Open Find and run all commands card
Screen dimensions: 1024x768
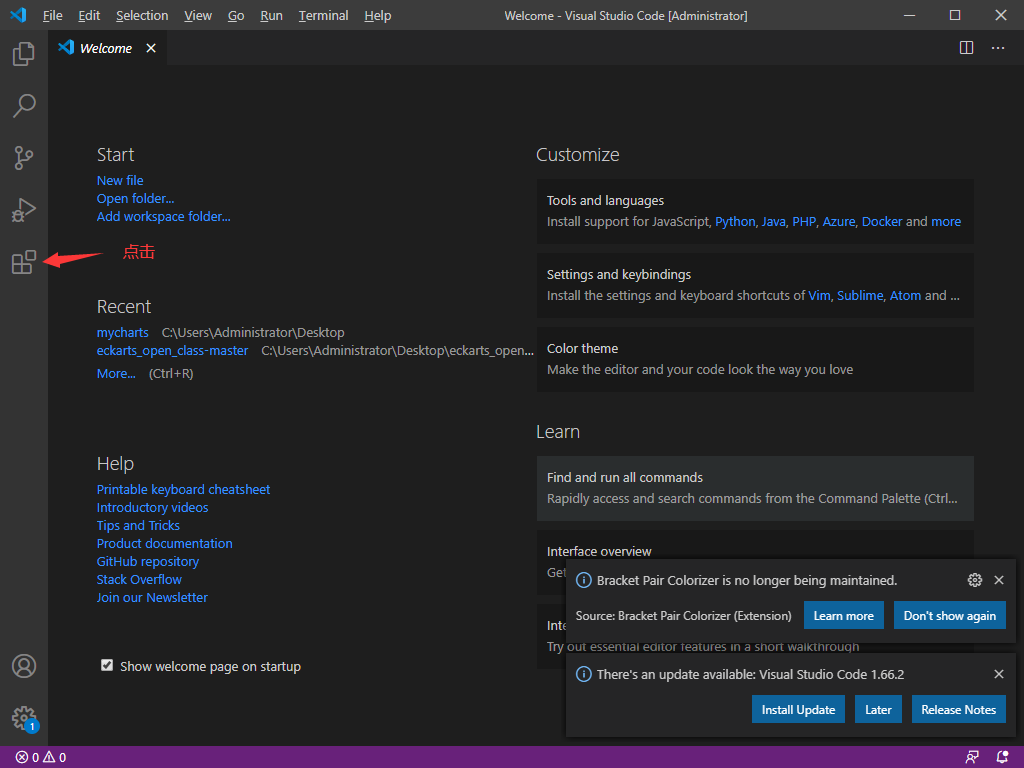click(755, 488)
